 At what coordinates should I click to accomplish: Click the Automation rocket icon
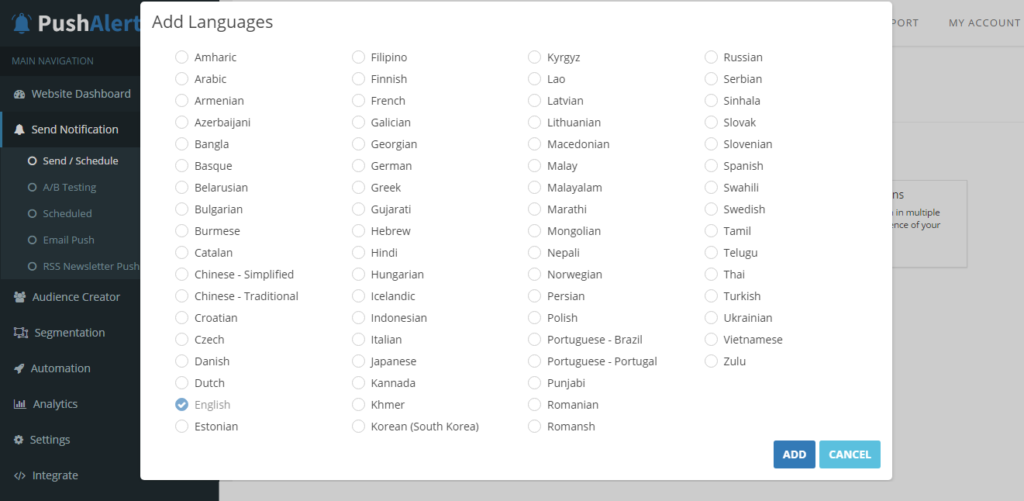(20, 368)
